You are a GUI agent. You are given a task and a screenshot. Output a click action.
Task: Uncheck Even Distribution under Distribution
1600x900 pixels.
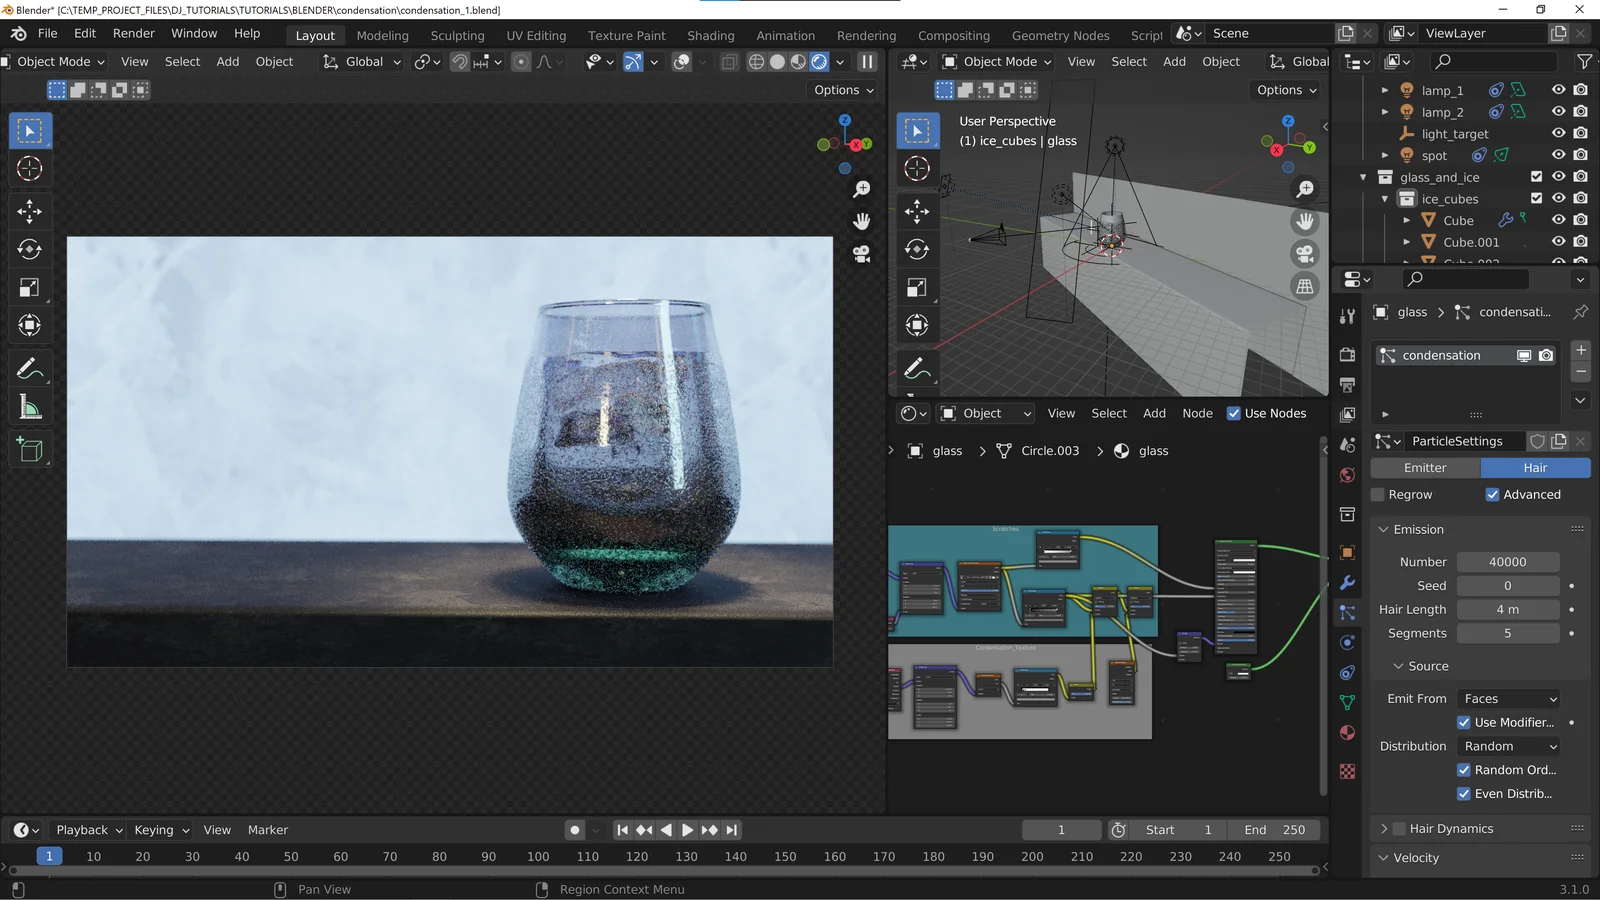pyautogui.click(x=1463, y=793)
